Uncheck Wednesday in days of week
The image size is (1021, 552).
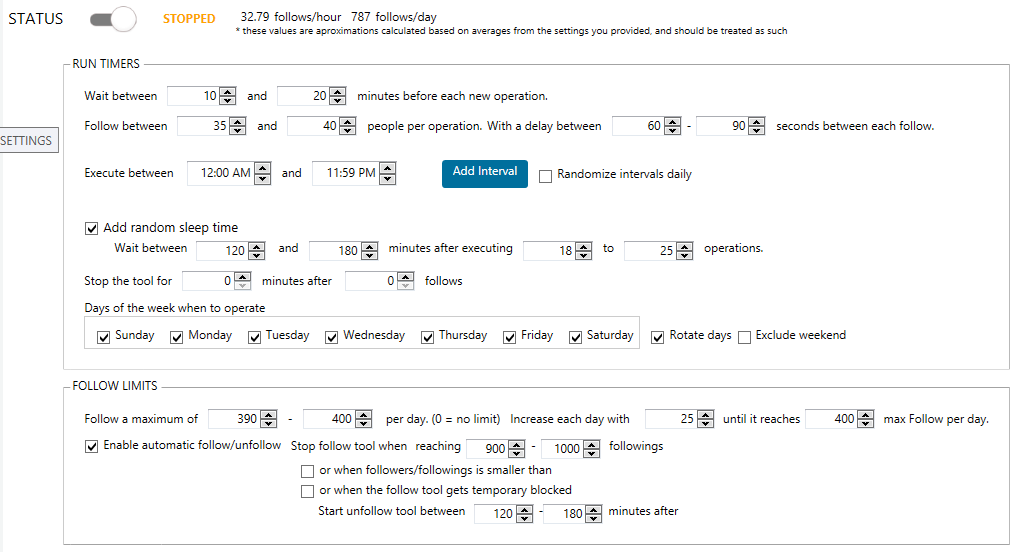click(331, 337)
